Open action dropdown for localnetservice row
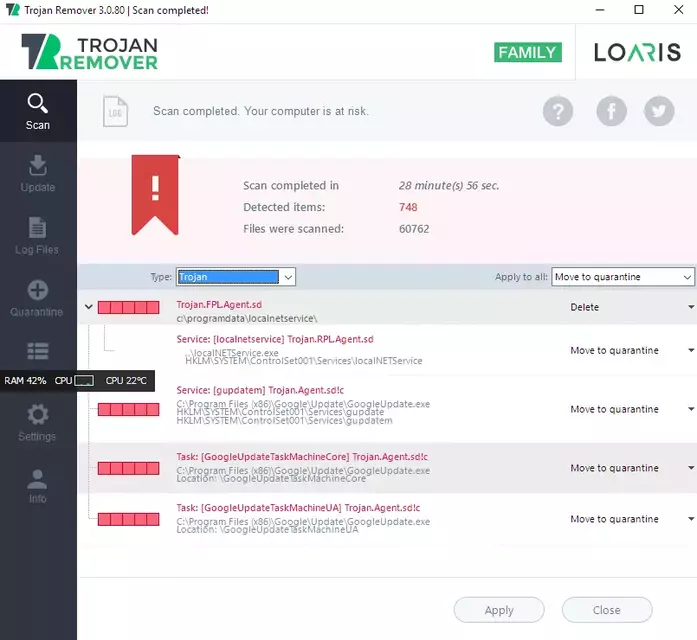 click(x=691, y=350)
